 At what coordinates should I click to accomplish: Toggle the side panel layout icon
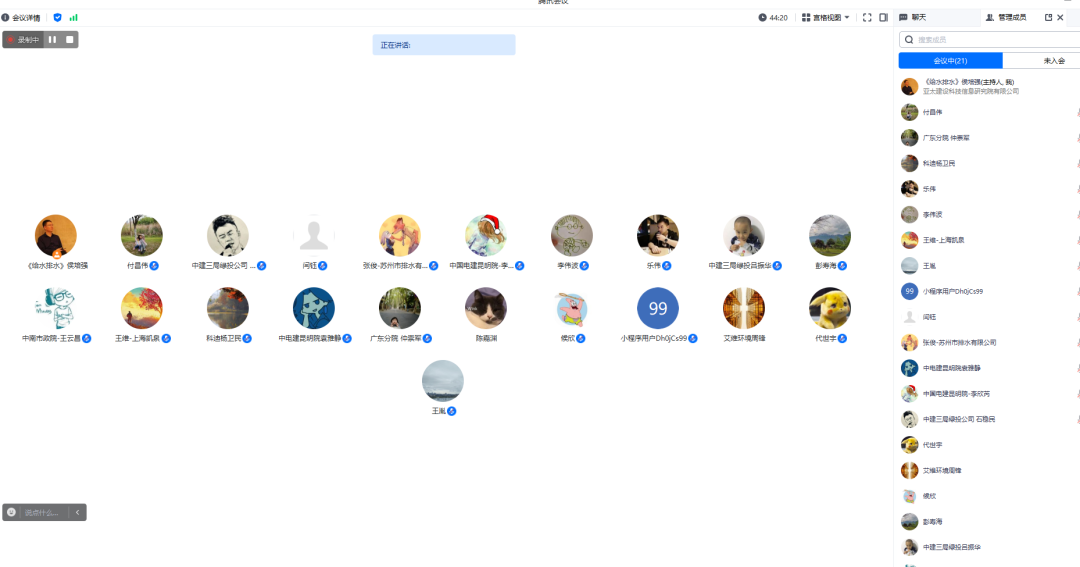(883, 17)
